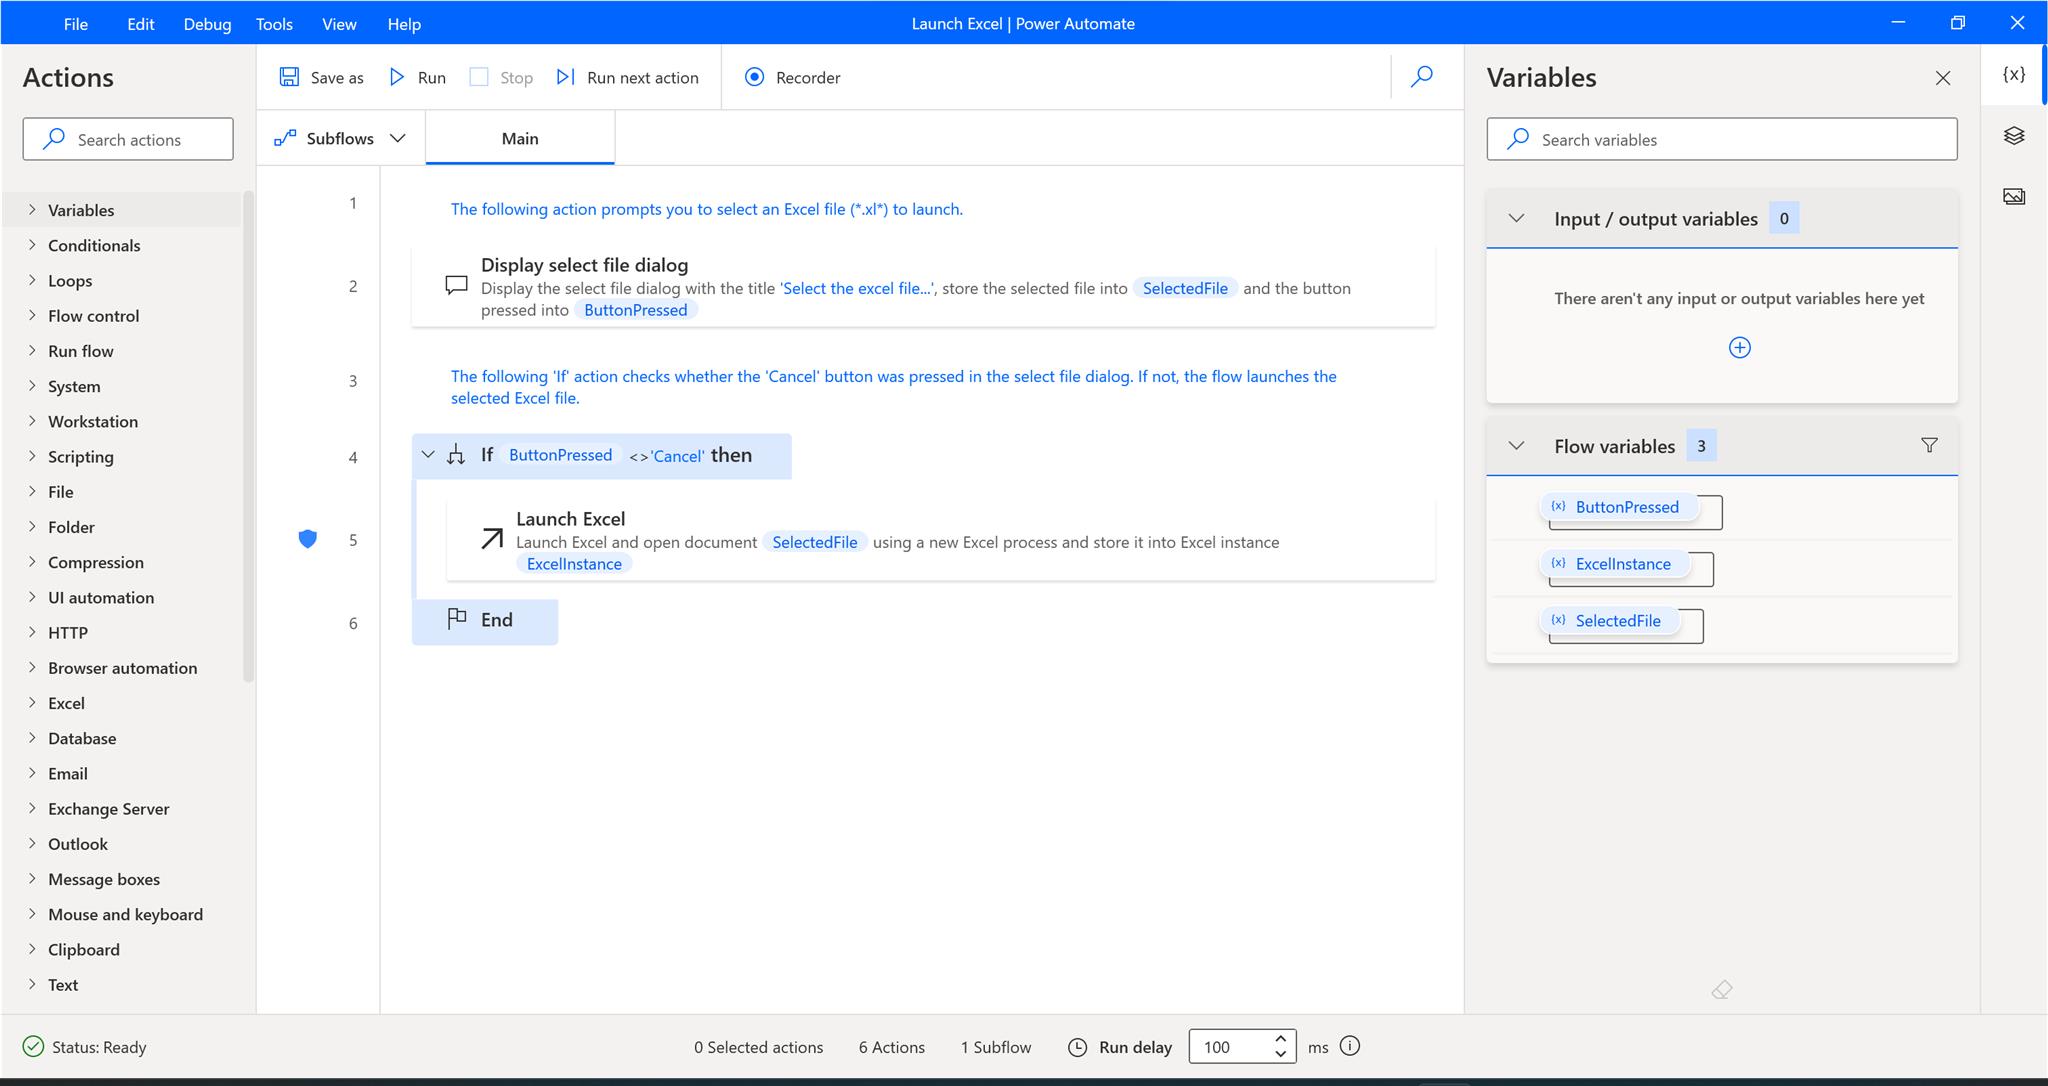
Task: Open the Clipboard actions group
Action: pyautogui.click(x=84, y=949)
